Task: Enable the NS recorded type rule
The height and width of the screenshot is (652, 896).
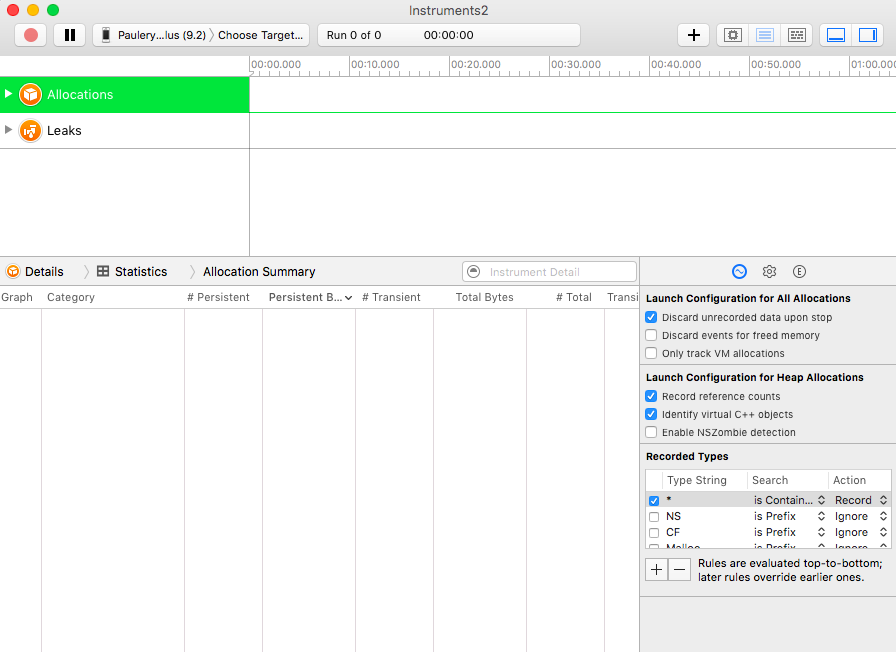Action: [x=654, y=517]
